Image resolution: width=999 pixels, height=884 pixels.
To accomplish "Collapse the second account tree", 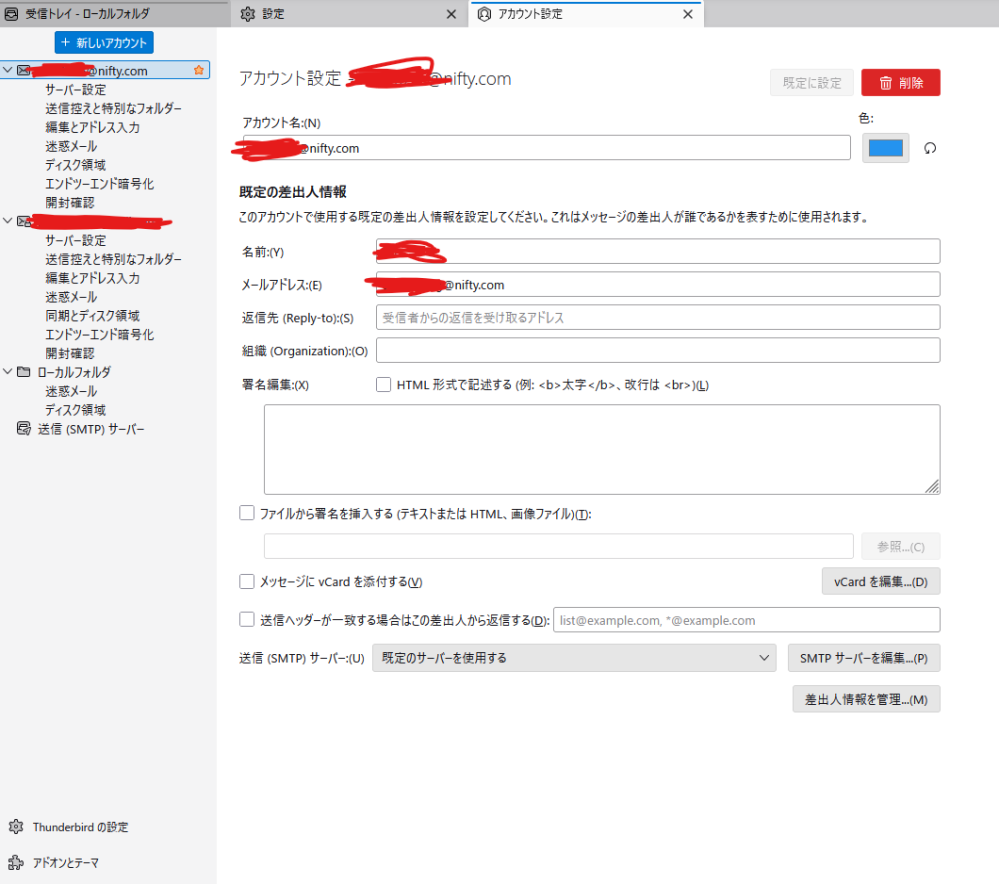I will [8, 221].
